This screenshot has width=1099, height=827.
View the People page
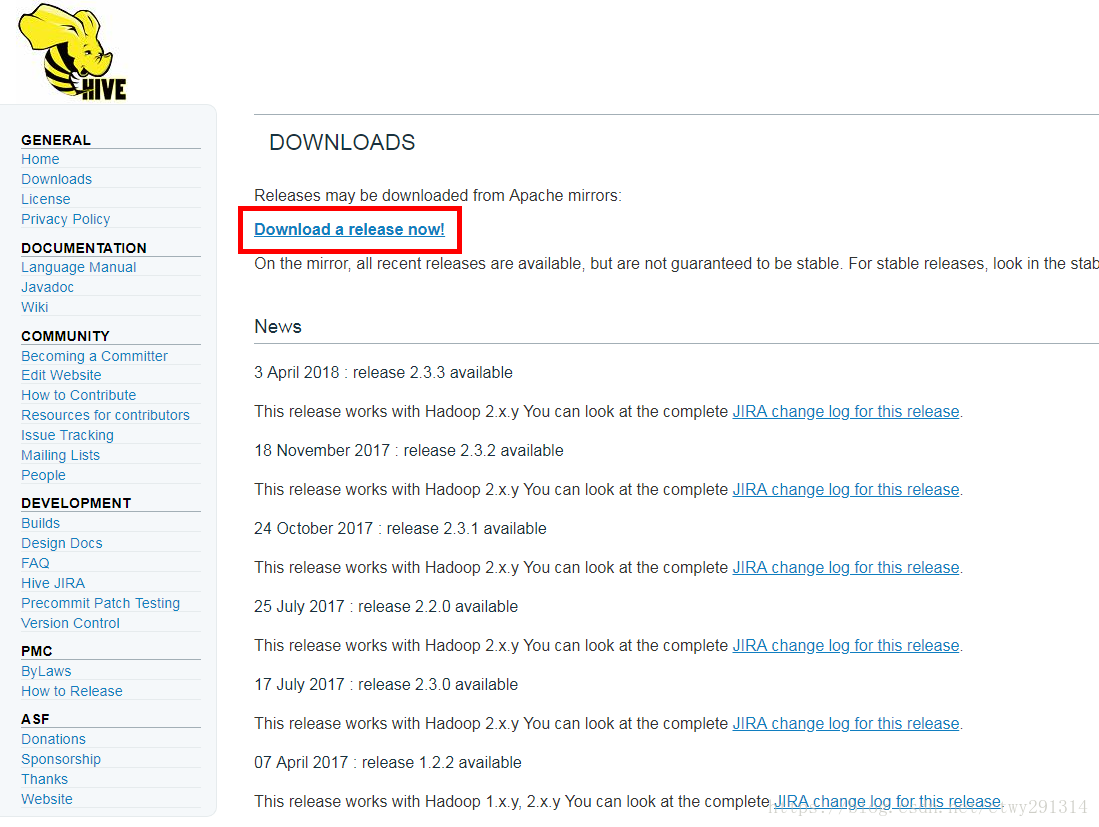pyautogui.click(x=43, y=475)
